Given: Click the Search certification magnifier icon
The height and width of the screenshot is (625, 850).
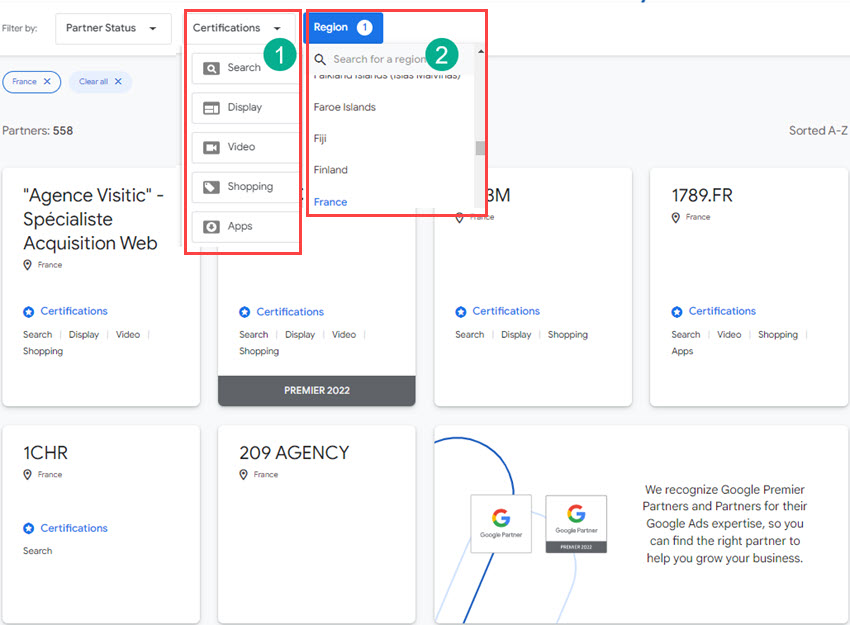Looking at the screenshot, I should coord(211,68).
